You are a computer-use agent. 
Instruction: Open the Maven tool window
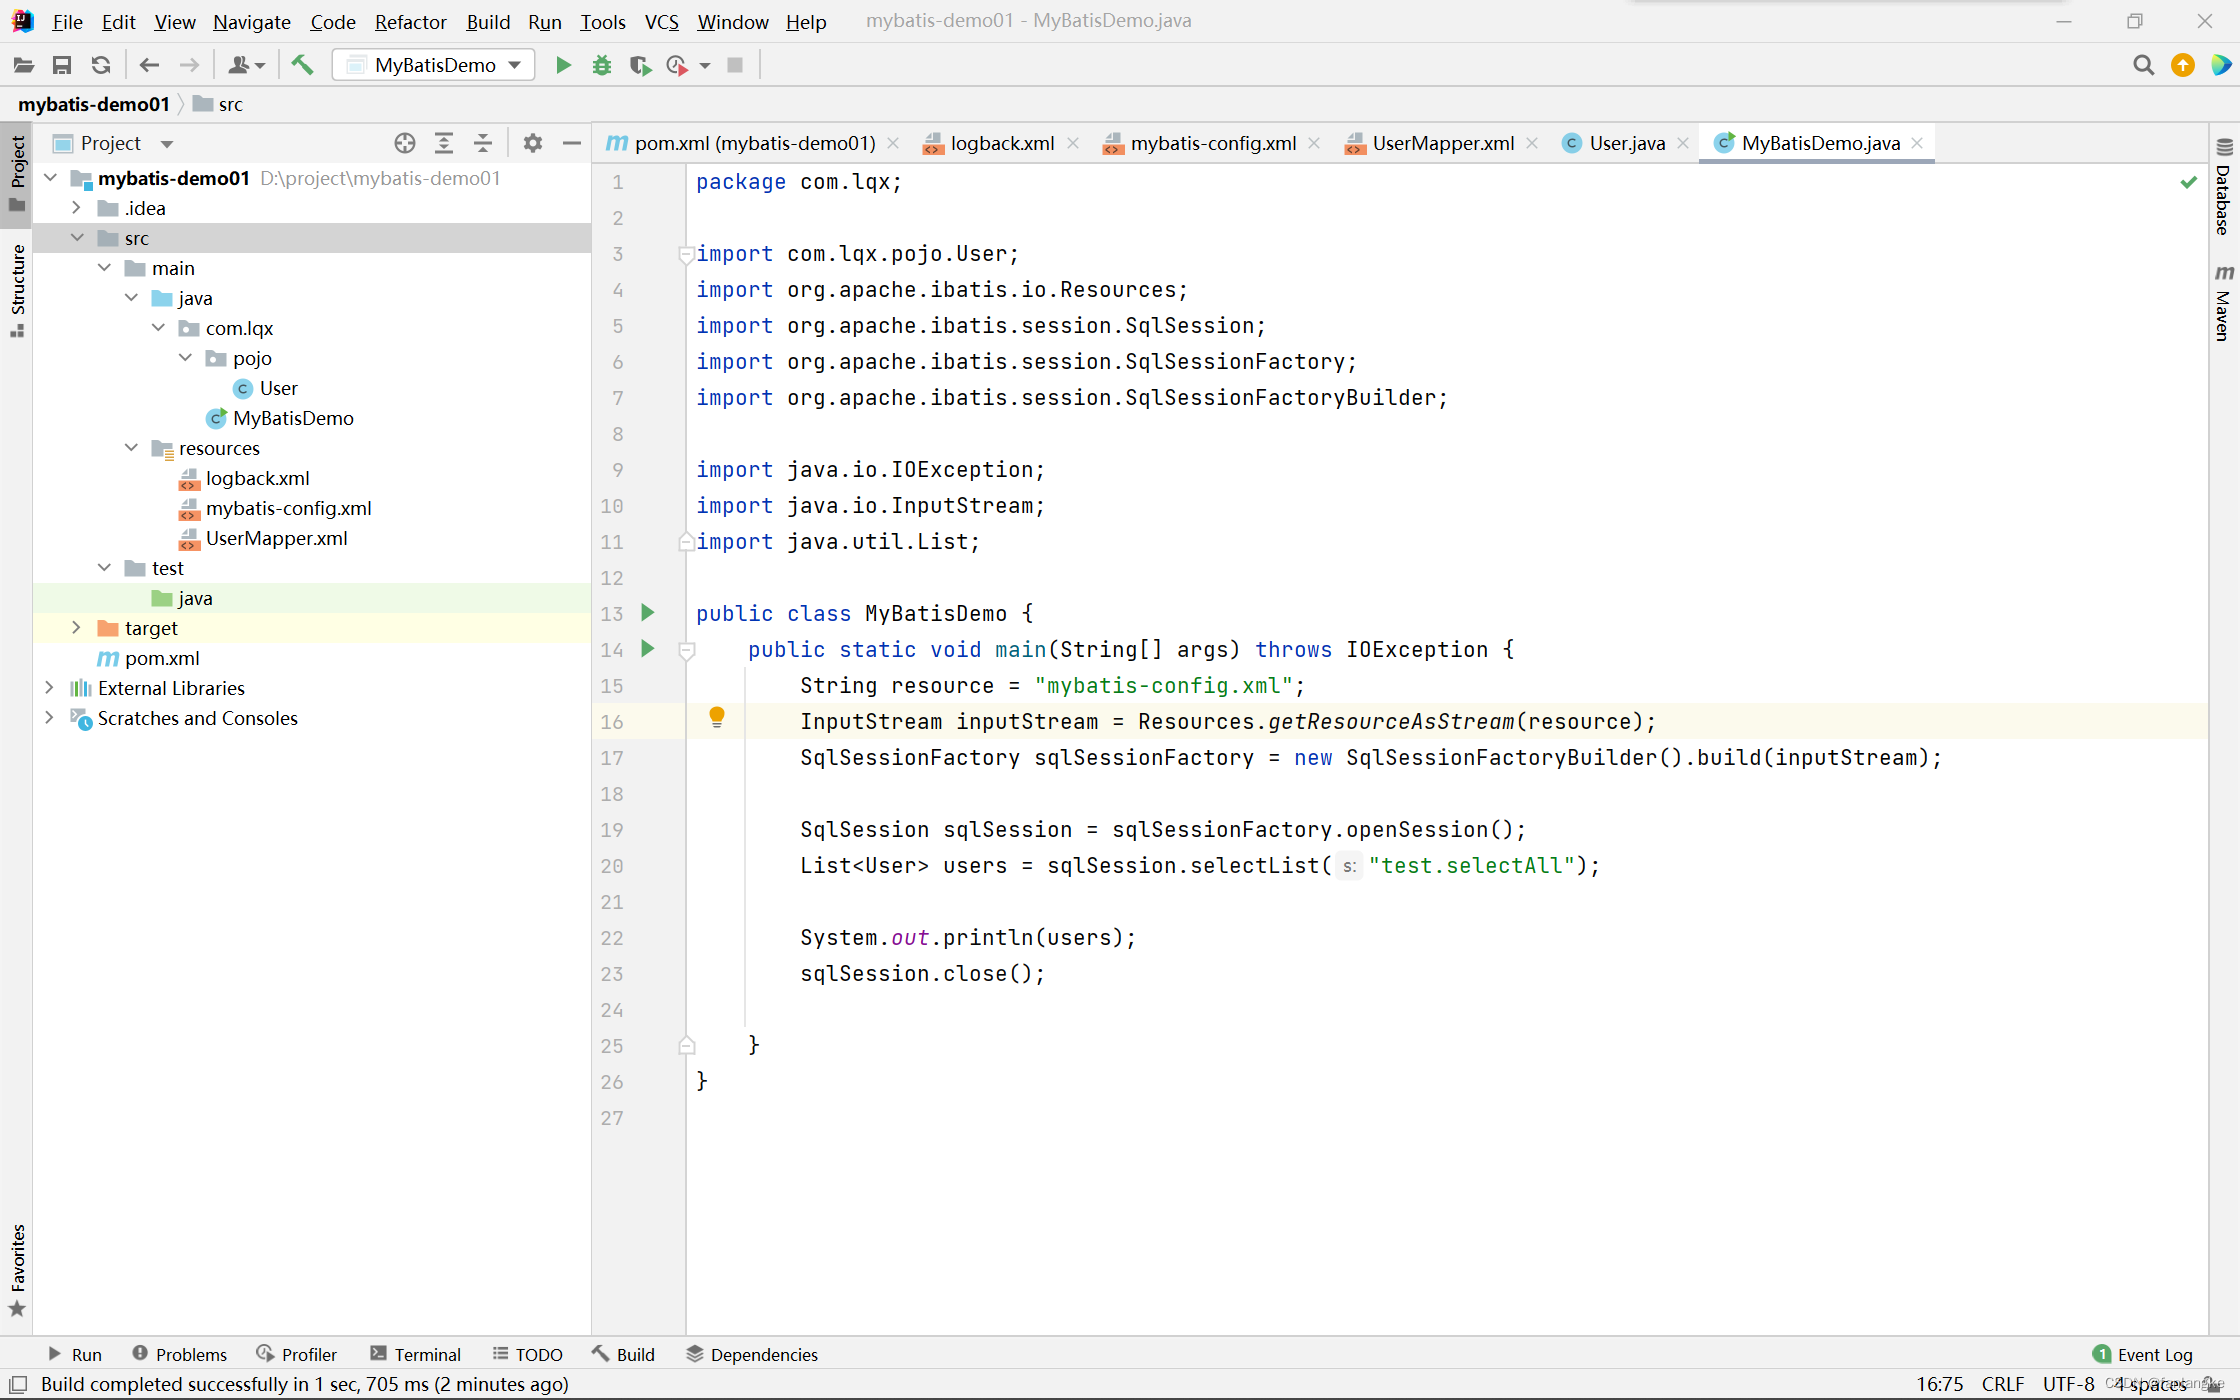pyautogui.click(x=2224, y=303)
